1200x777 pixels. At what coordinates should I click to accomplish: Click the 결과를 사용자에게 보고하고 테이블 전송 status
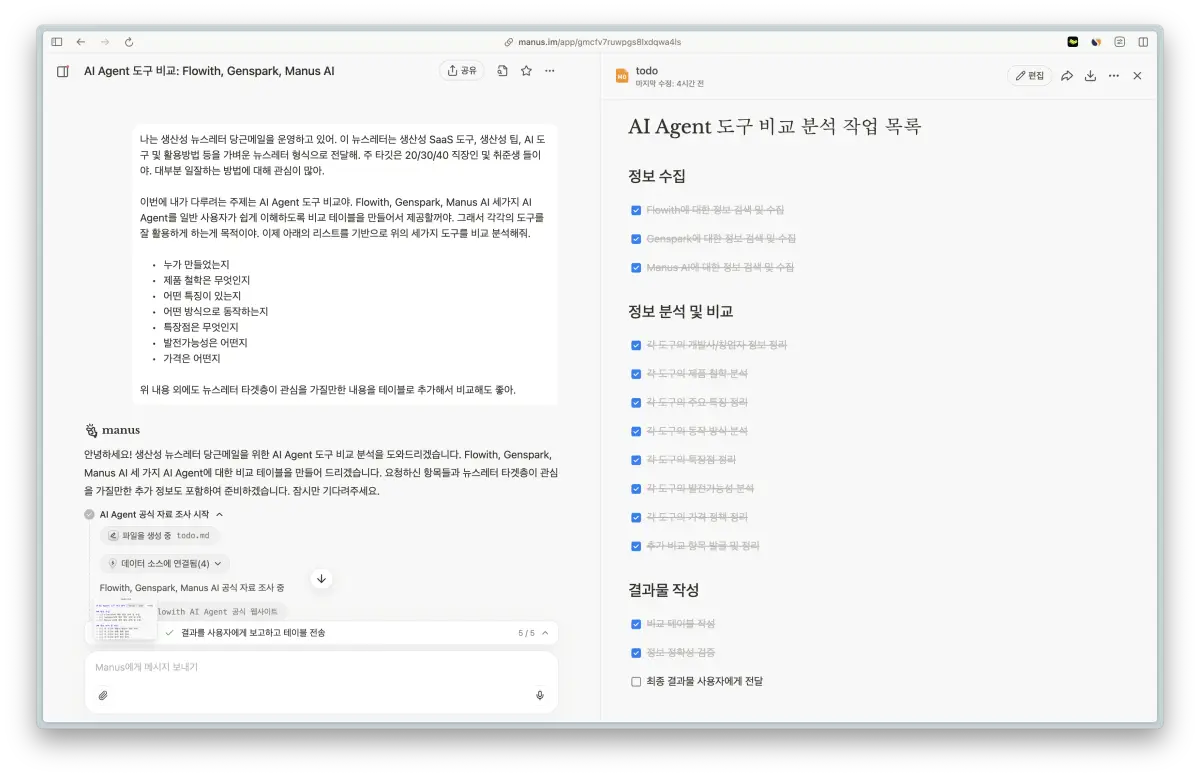coord(253,633)
